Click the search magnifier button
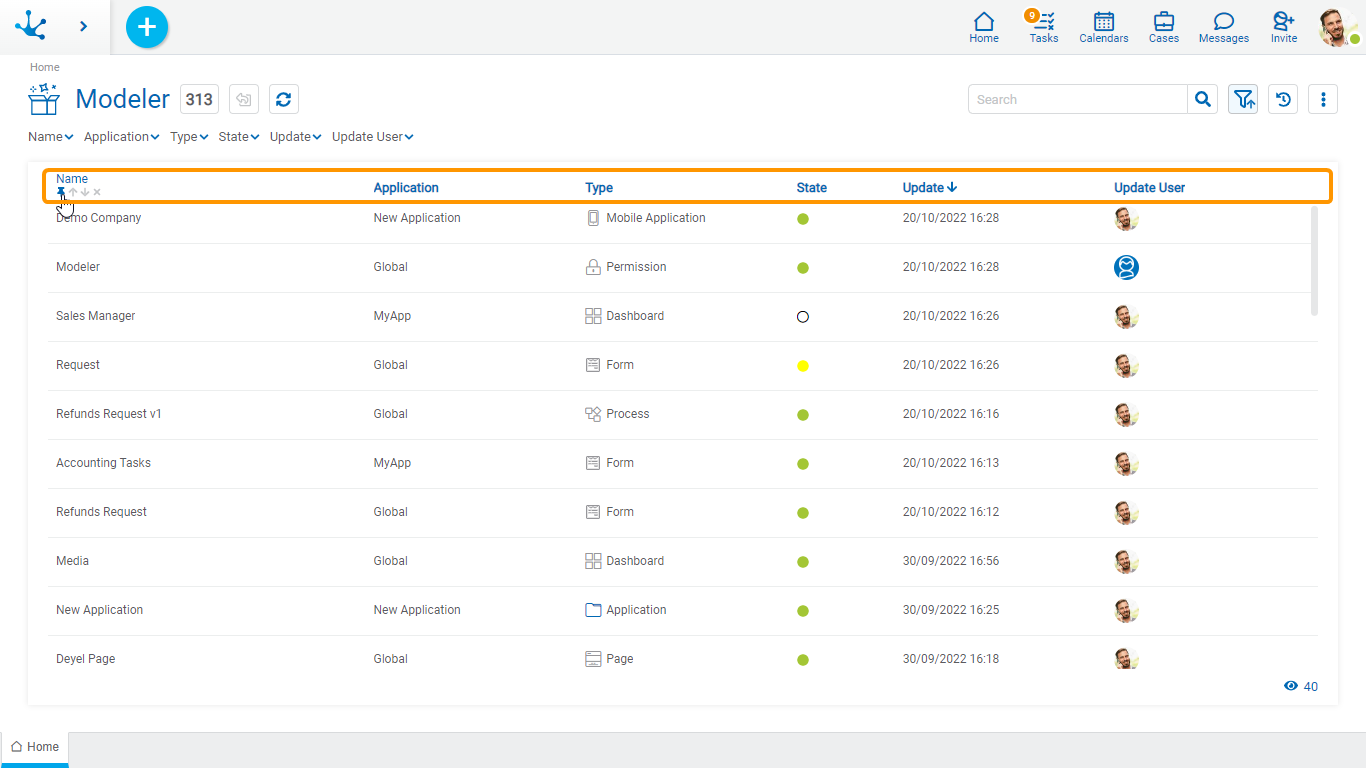 (x=1203, y=99)
